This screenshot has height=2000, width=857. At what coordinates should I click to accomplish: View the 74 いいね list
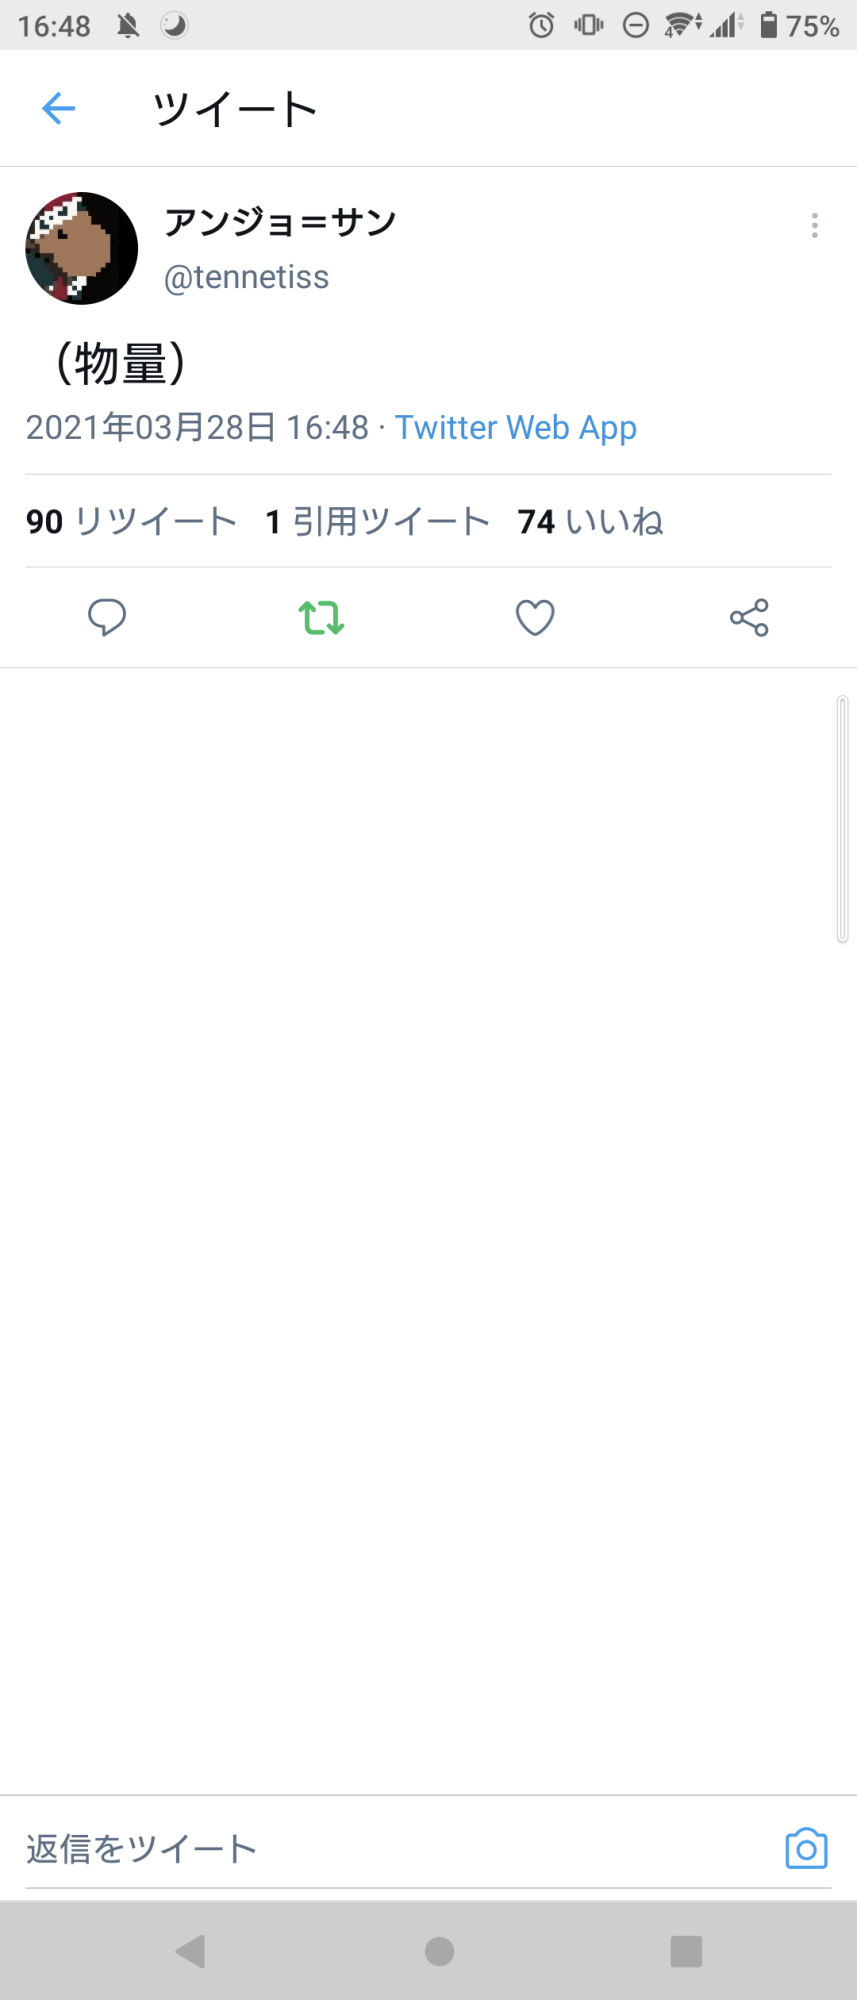click(590, 521)
